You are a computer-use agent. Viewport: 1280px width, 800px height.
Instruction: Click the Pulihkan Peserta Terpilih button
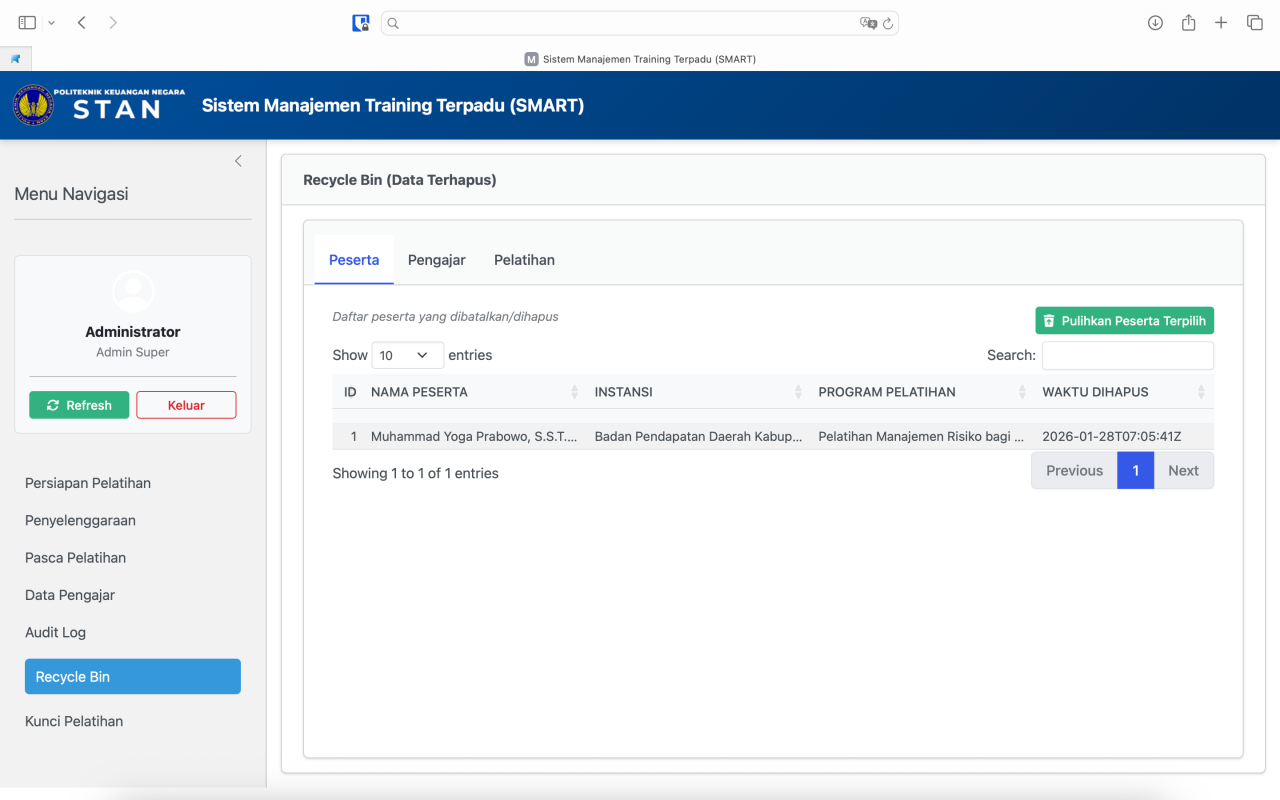tap(1124, 321)
